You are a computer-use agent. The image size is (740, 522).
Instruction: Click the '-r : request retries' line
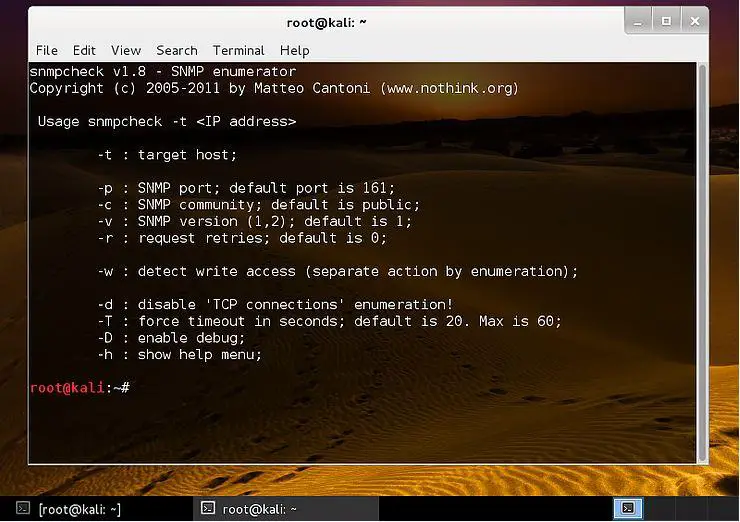tap(242, 238)
